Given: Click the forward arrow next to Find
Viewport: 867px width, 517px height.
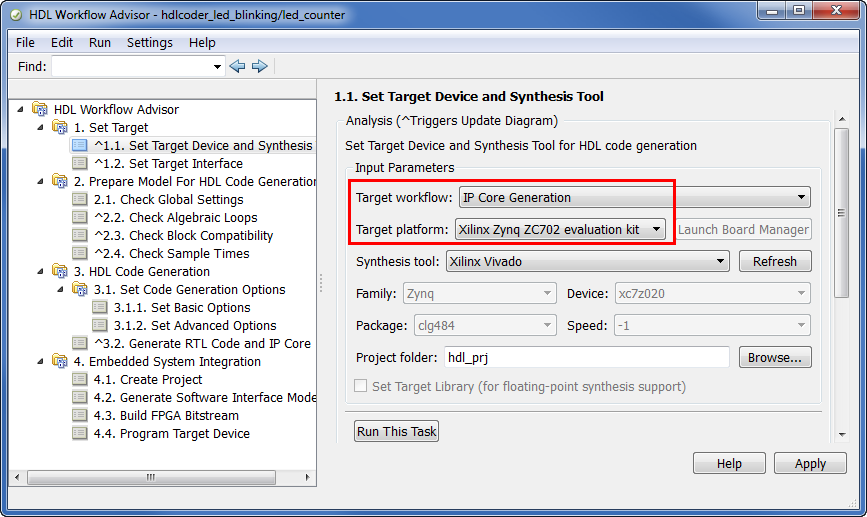Looking at the screenshot, I should coord(259,66).
